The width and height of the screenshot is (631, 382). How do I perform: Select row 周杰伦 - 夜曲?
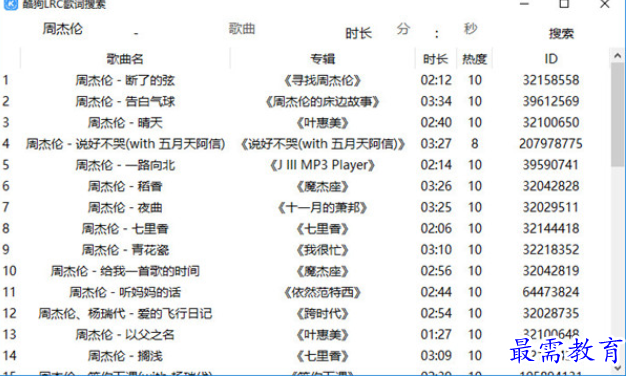tap(305, 207)
